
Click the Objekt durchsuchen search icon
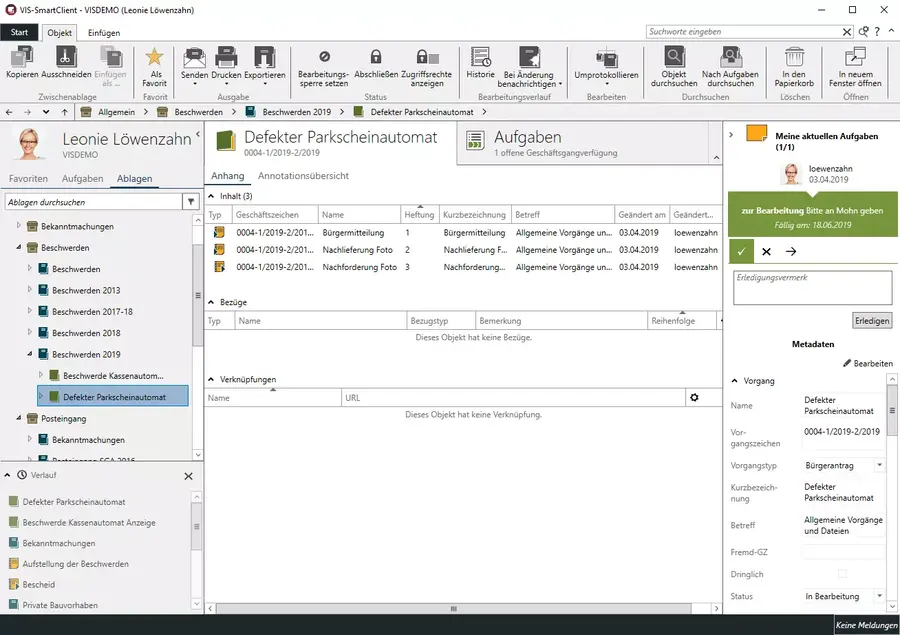[674, 58]
